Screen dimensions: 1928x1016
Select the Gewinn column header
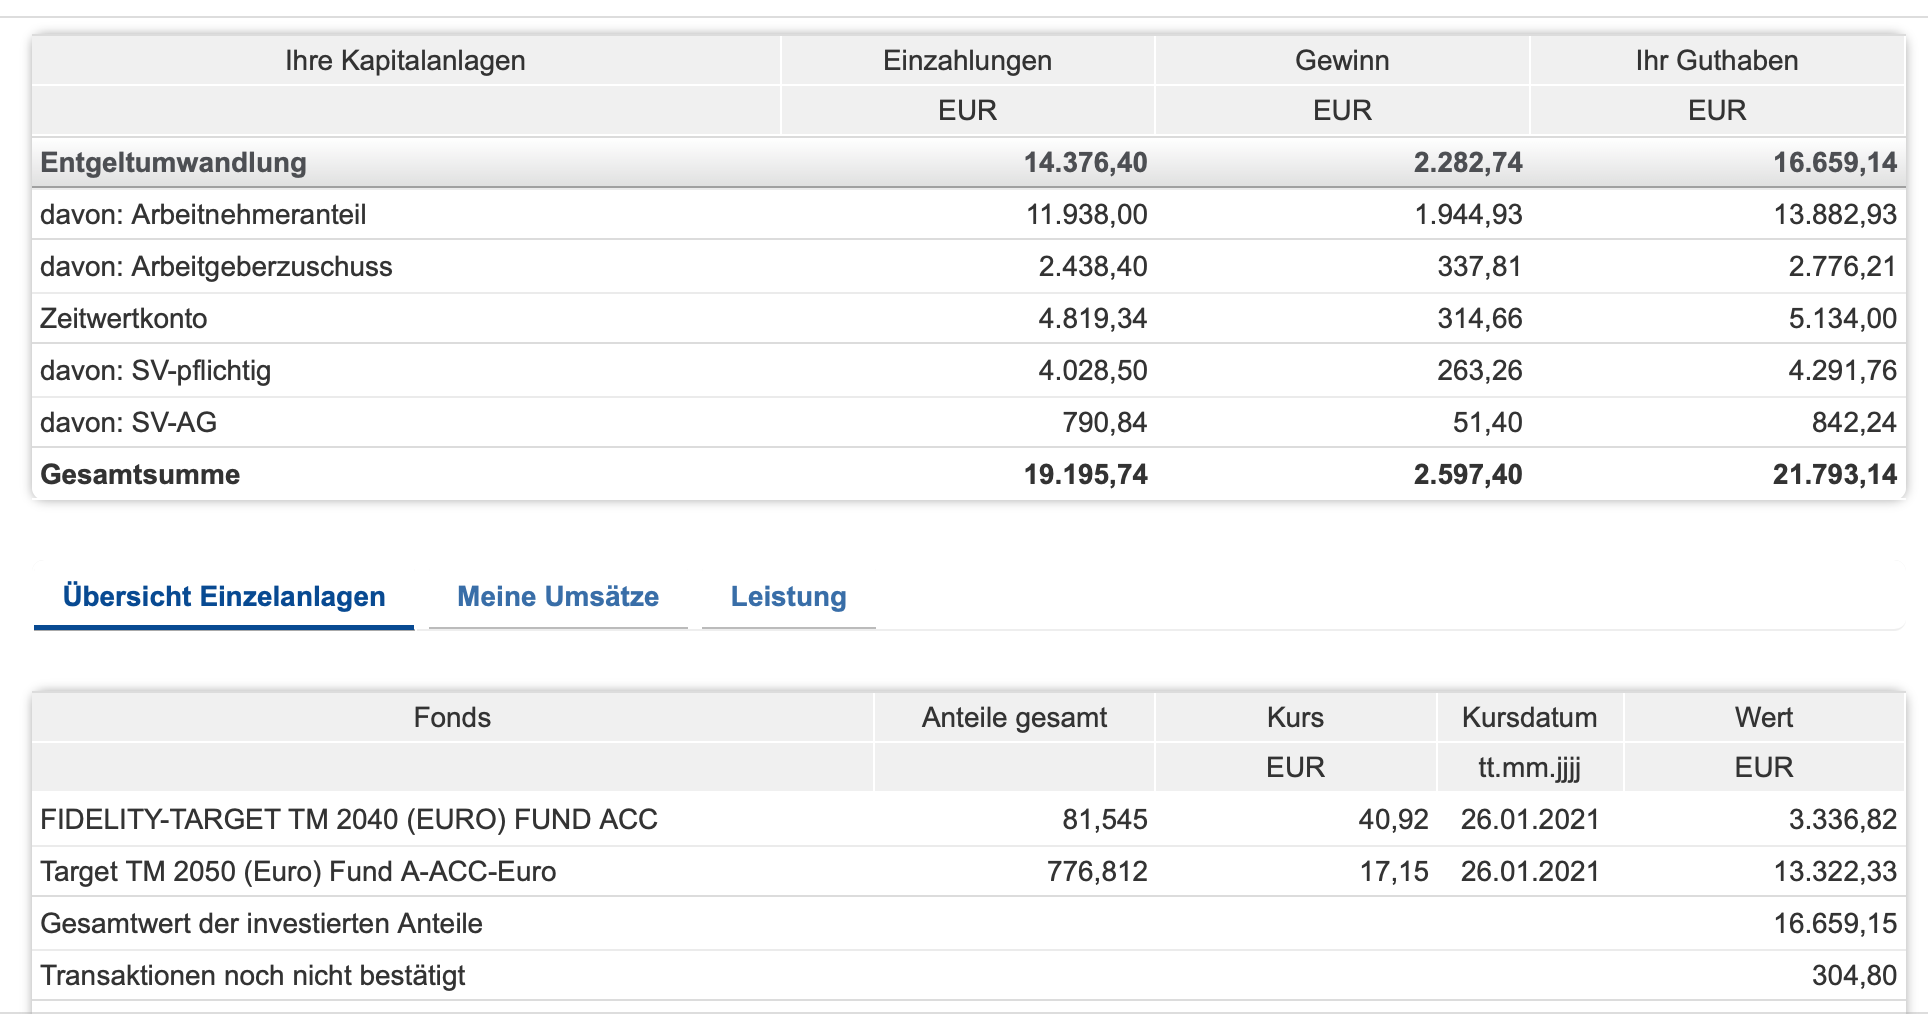click(x=1342, y=61)
